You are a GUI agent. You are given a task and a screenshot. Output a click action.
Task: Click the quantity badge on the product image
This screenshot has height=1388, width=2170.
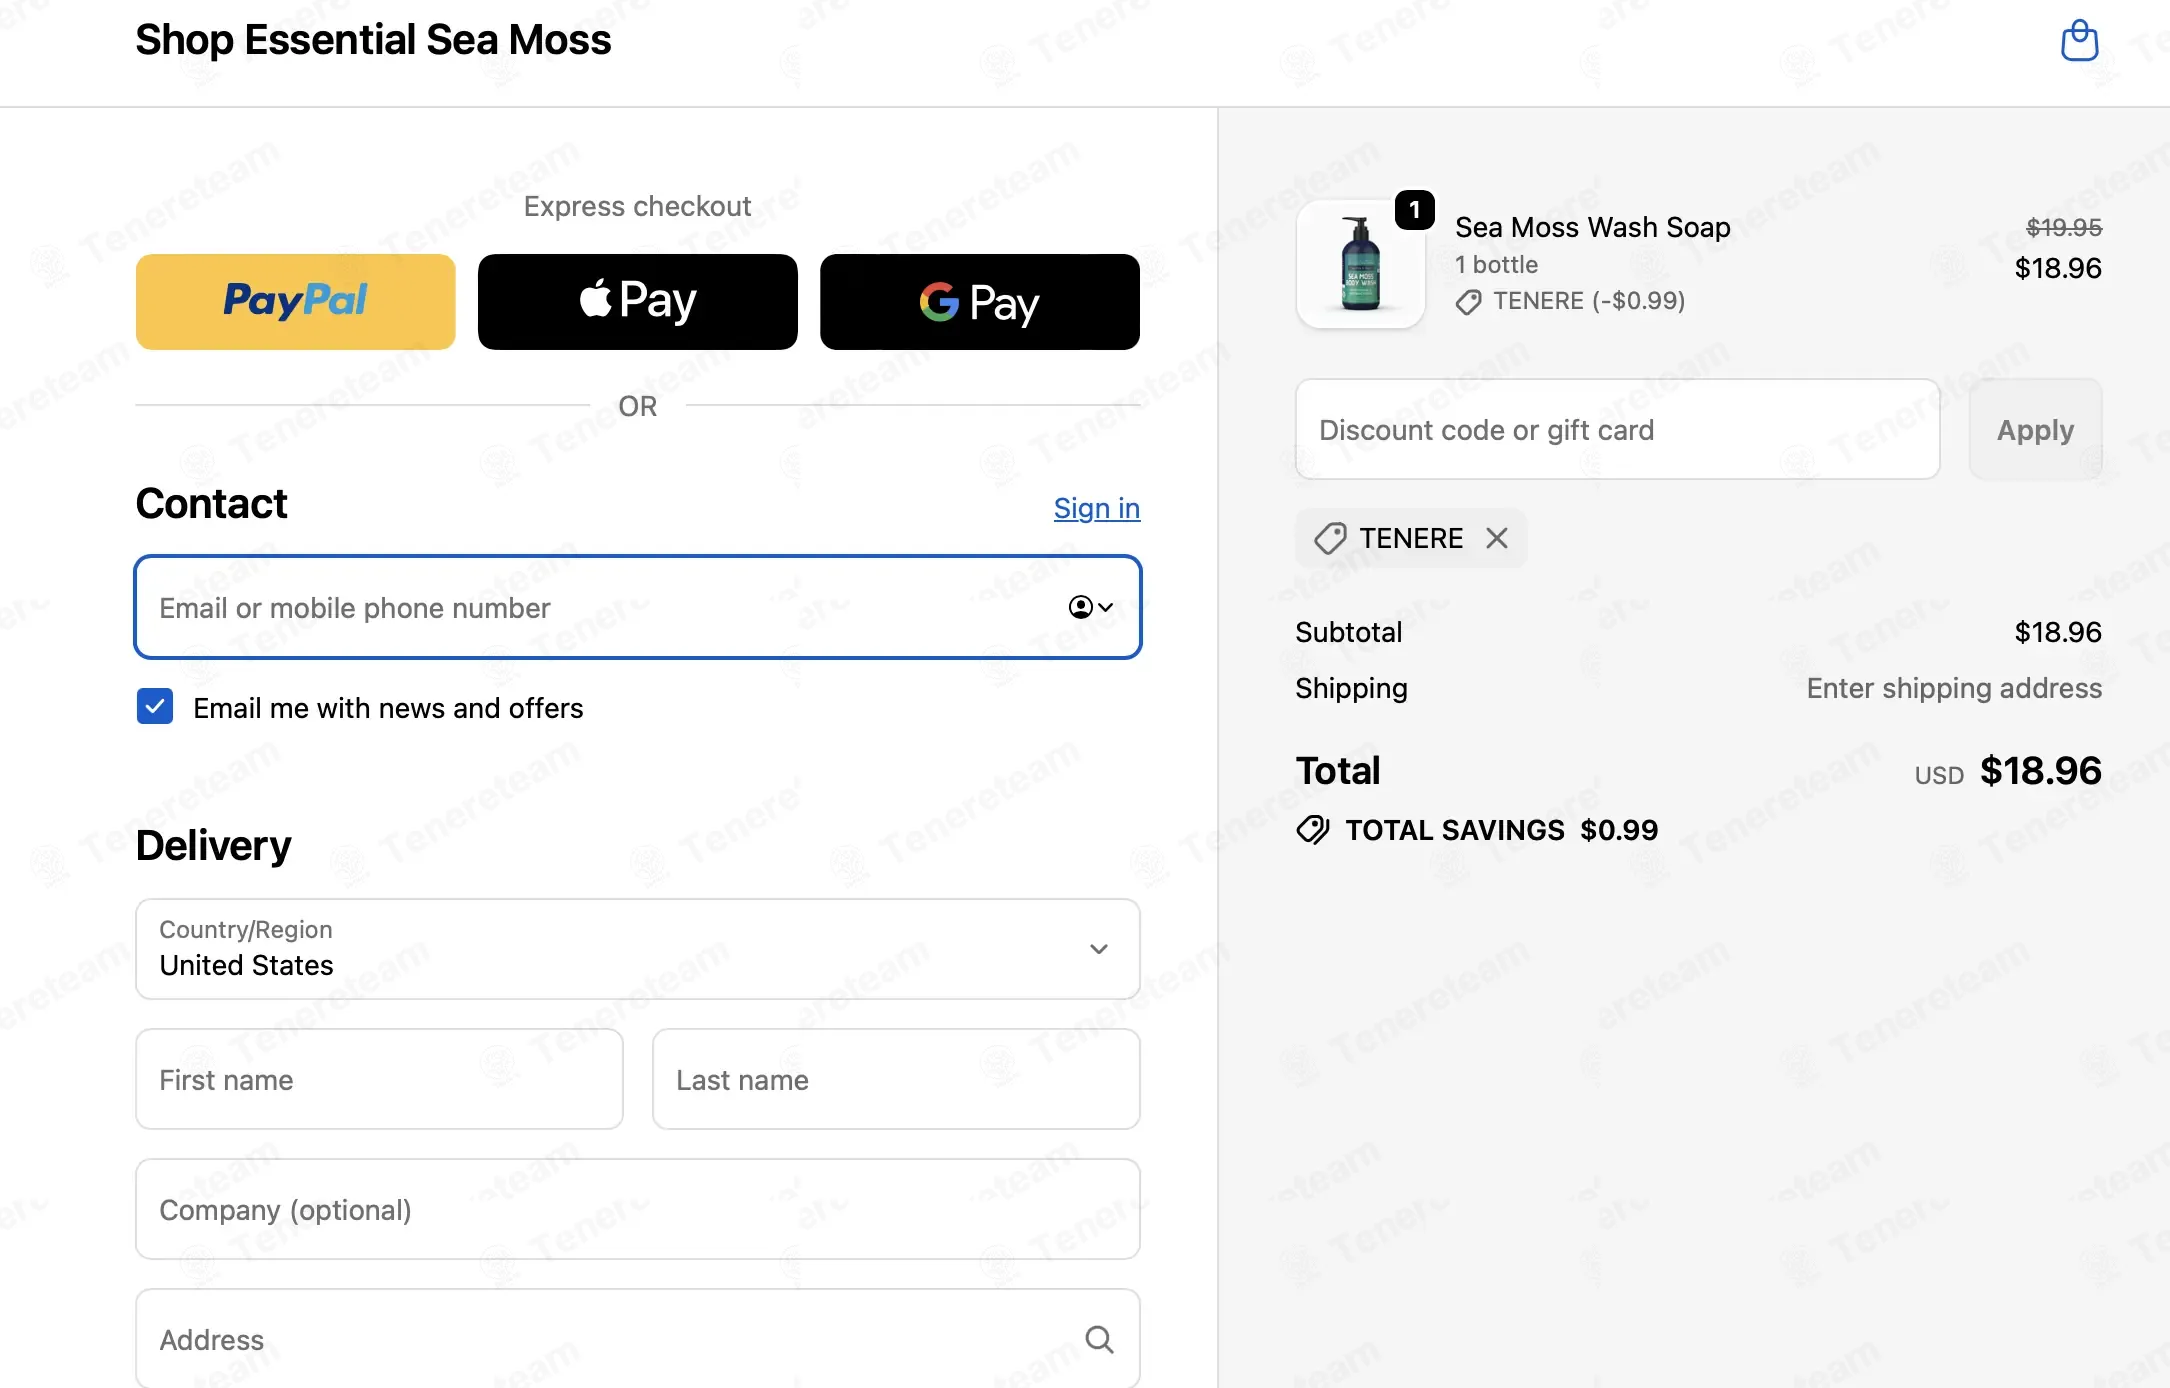tap(1415, 210)
